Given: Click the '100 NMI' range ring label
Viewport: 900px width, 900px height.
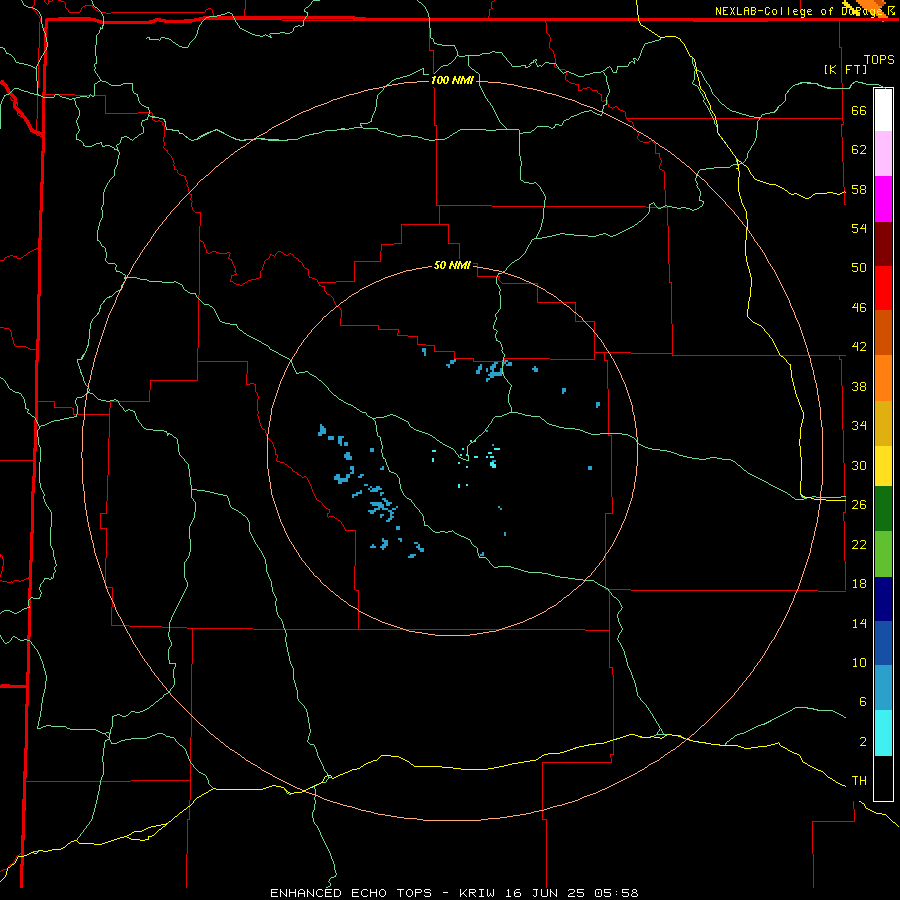Looking at the screenshot, I should (x=452, y=80).
